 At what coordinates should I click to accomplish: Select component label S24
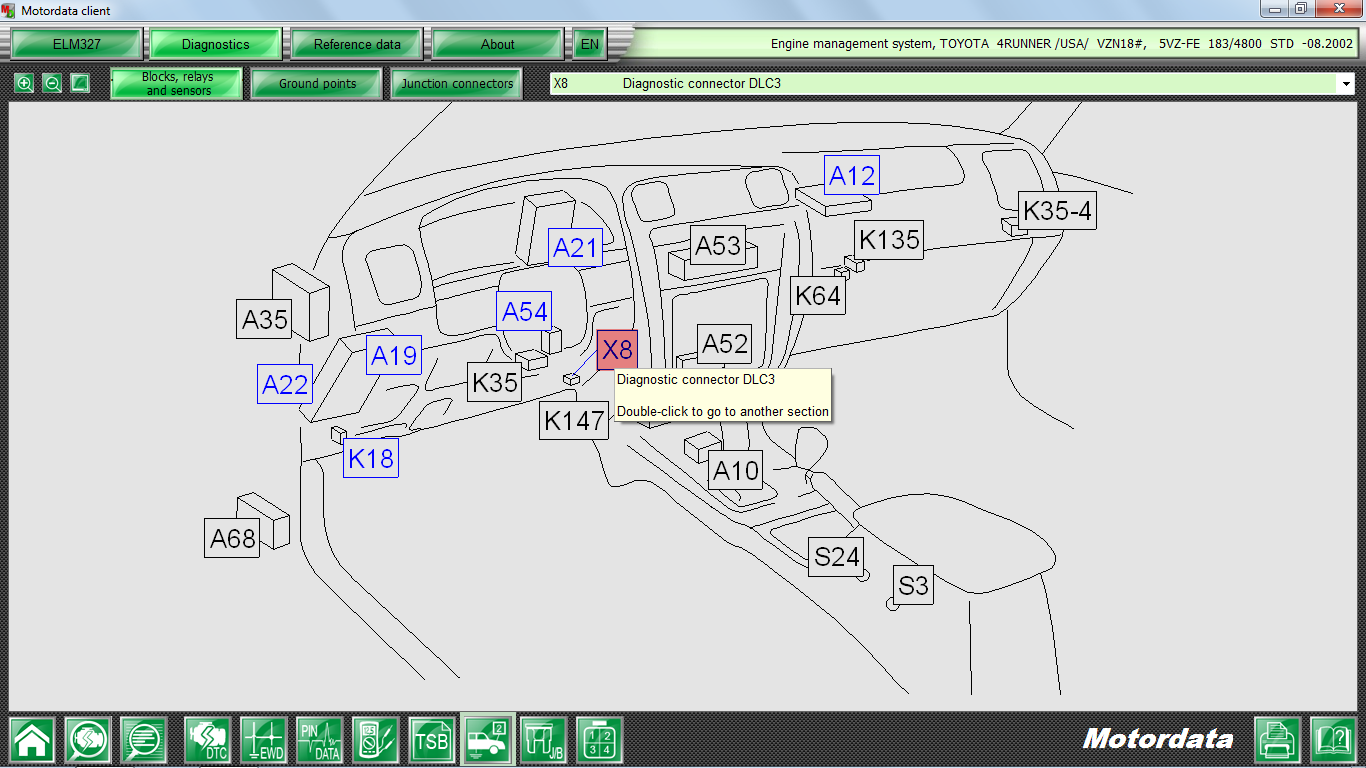(x=836, y=556)
